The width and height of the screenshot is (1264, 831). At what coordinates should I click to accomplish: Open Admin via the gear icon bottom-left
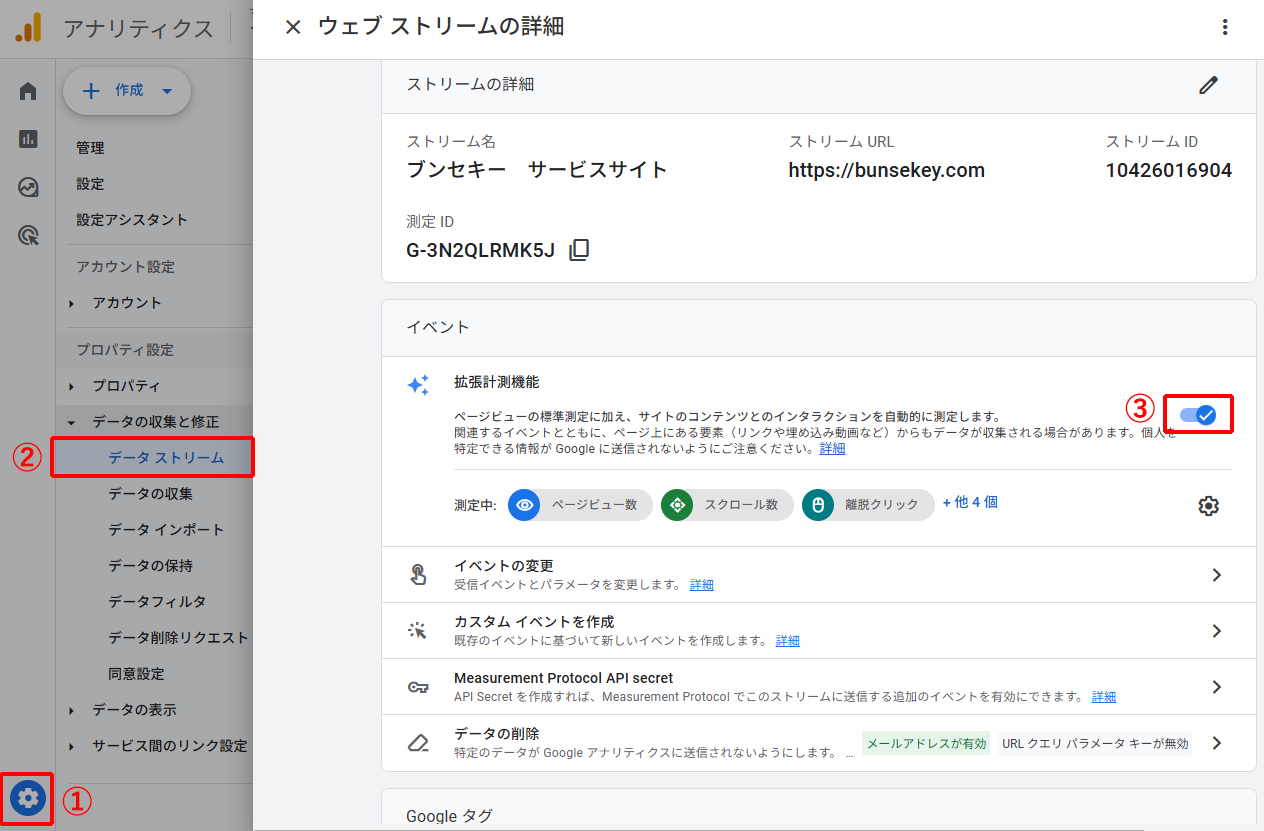(27, 799)
